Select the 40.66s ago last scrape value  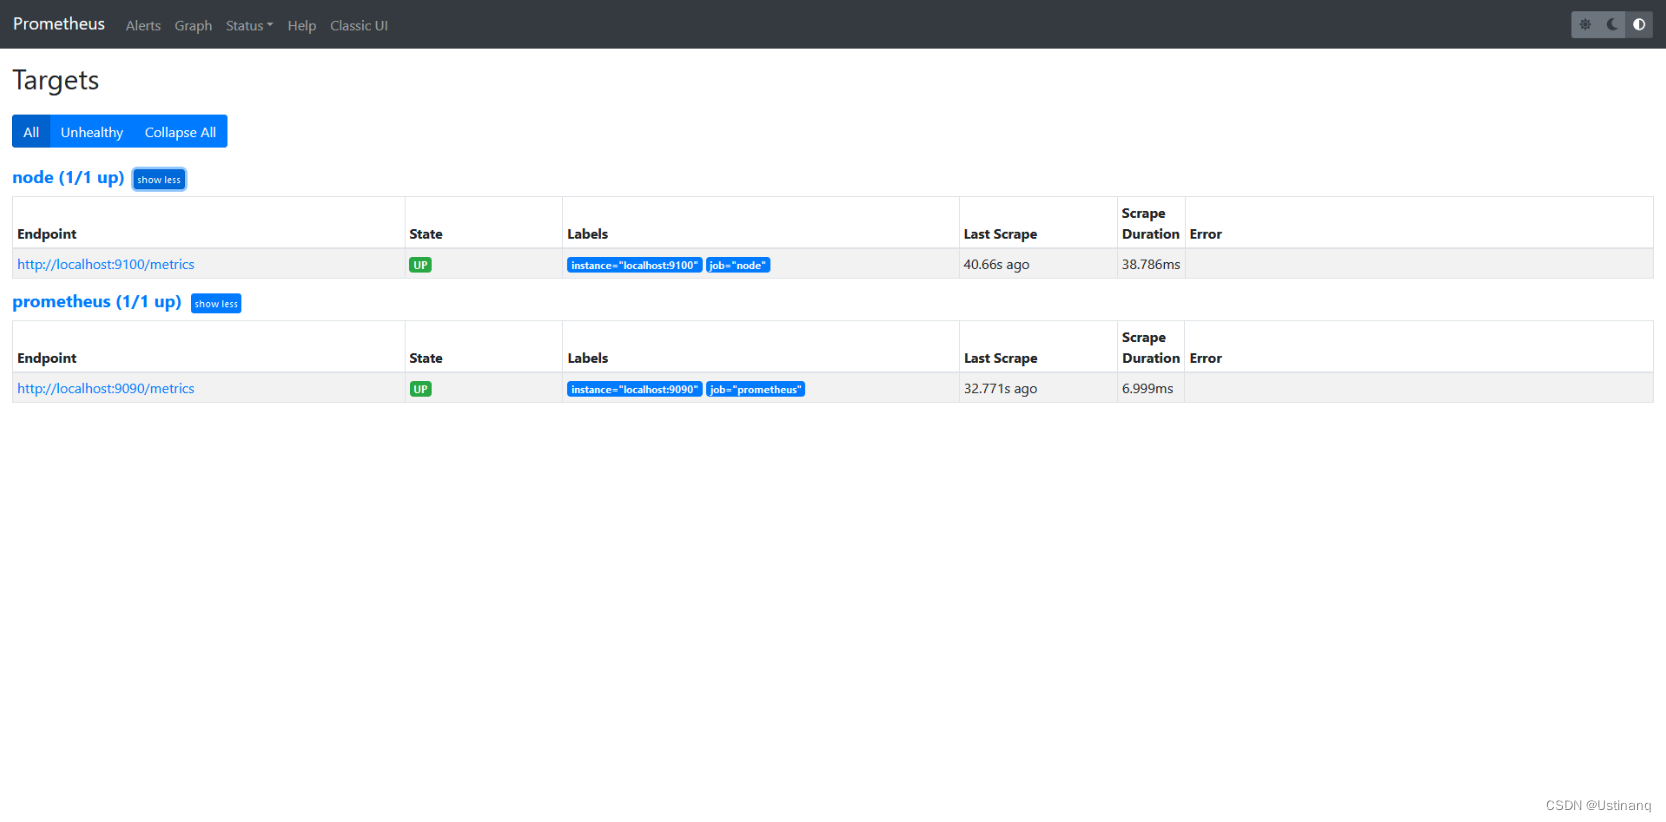point(996,265)
